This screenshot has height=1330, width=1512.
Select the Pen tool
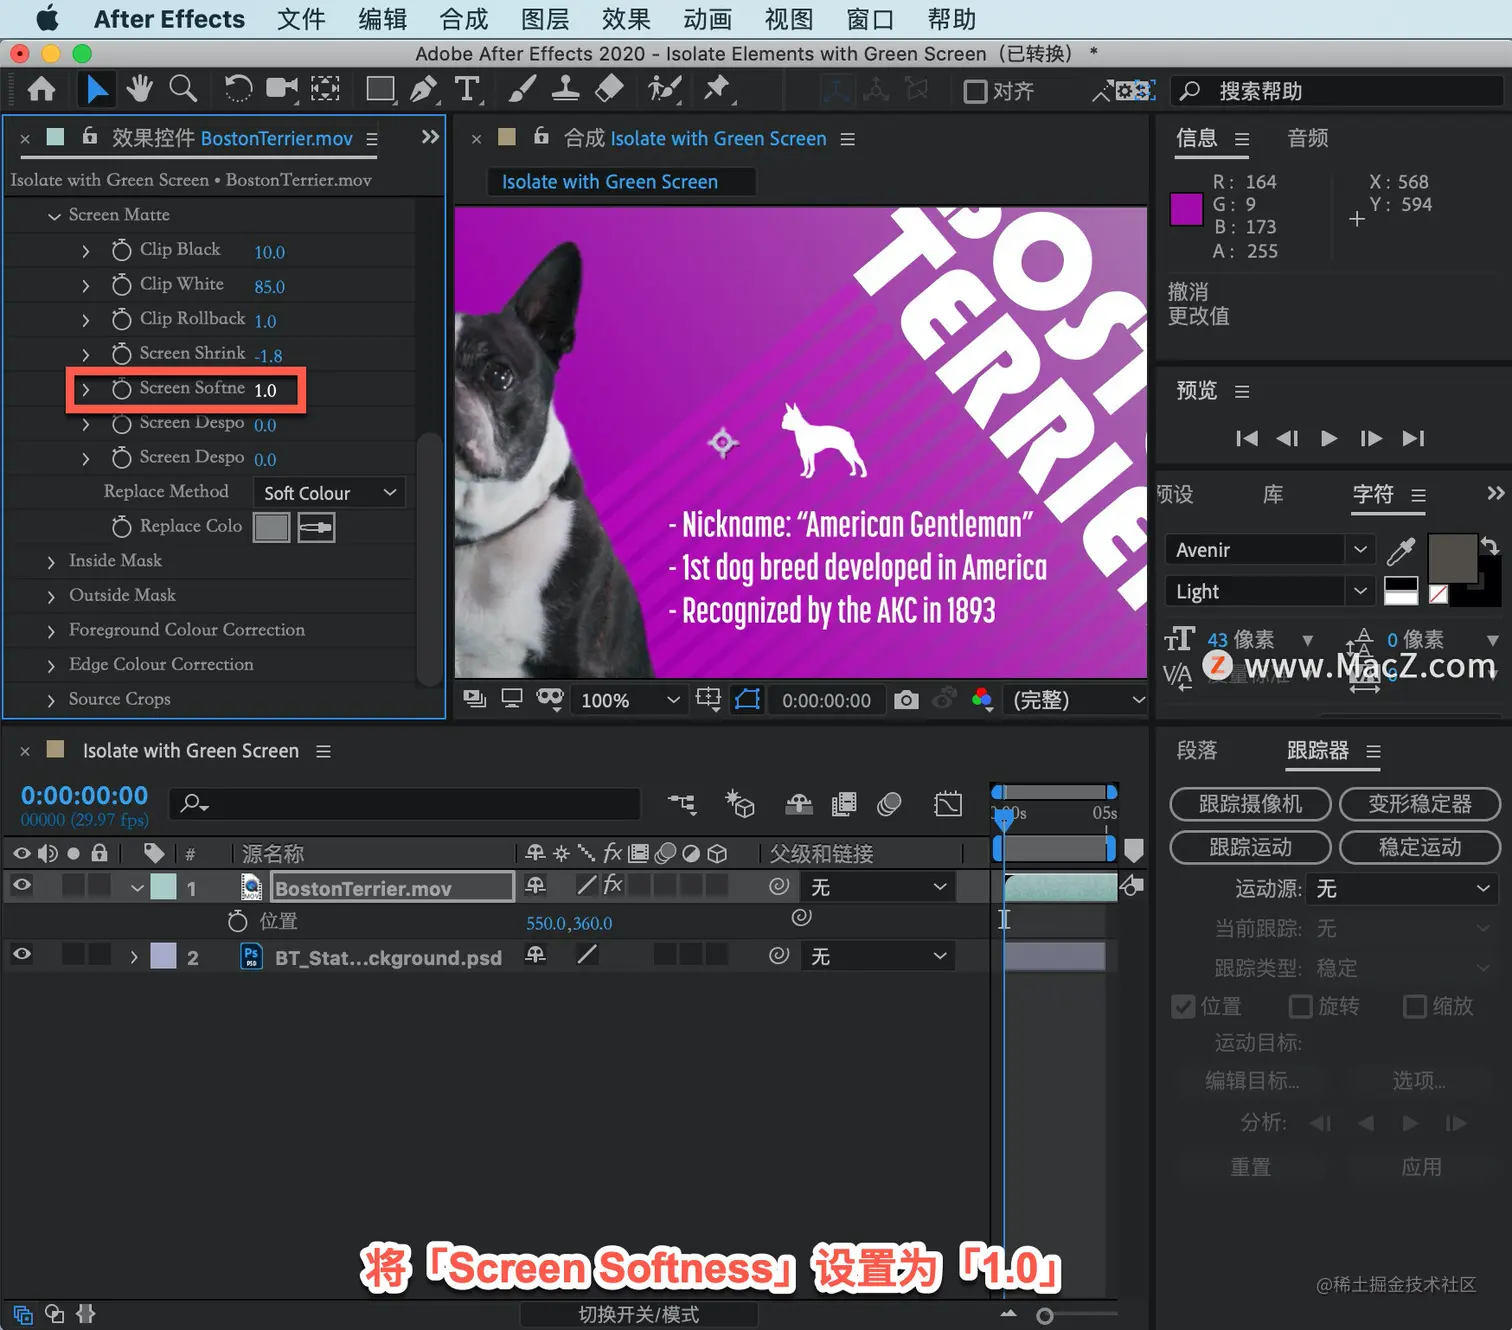click(x=424, y=89)
